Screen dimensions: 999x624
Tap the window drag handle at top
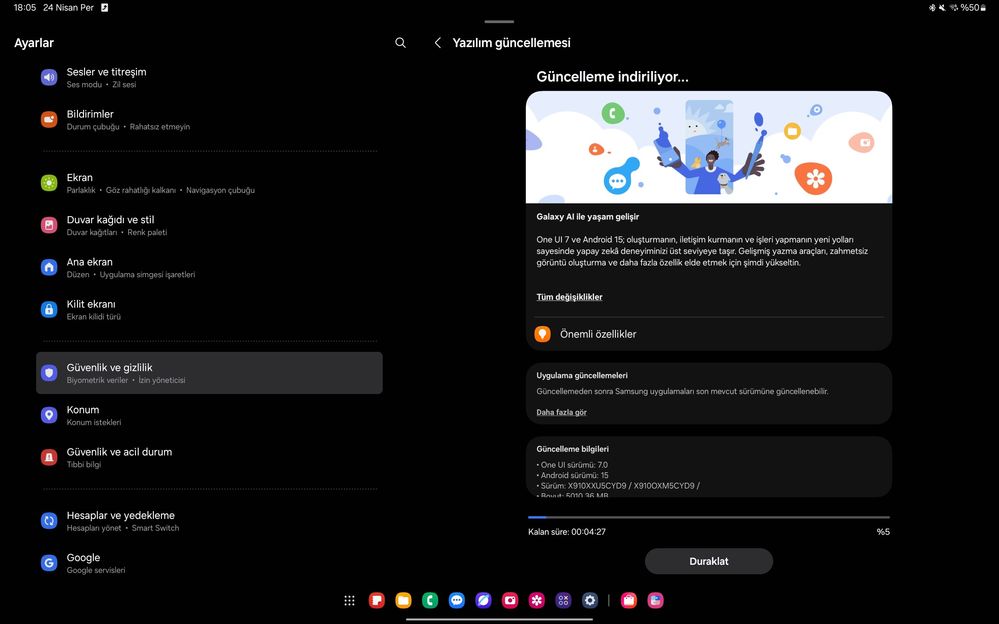[499, 22]
